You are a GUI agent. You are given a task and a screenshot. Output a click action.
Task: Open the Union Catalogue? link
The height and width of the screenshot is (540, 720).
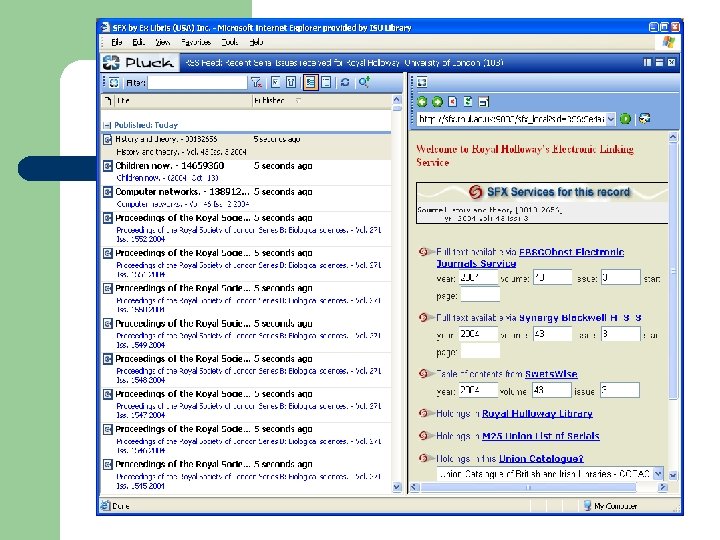(x=541, y=458)
